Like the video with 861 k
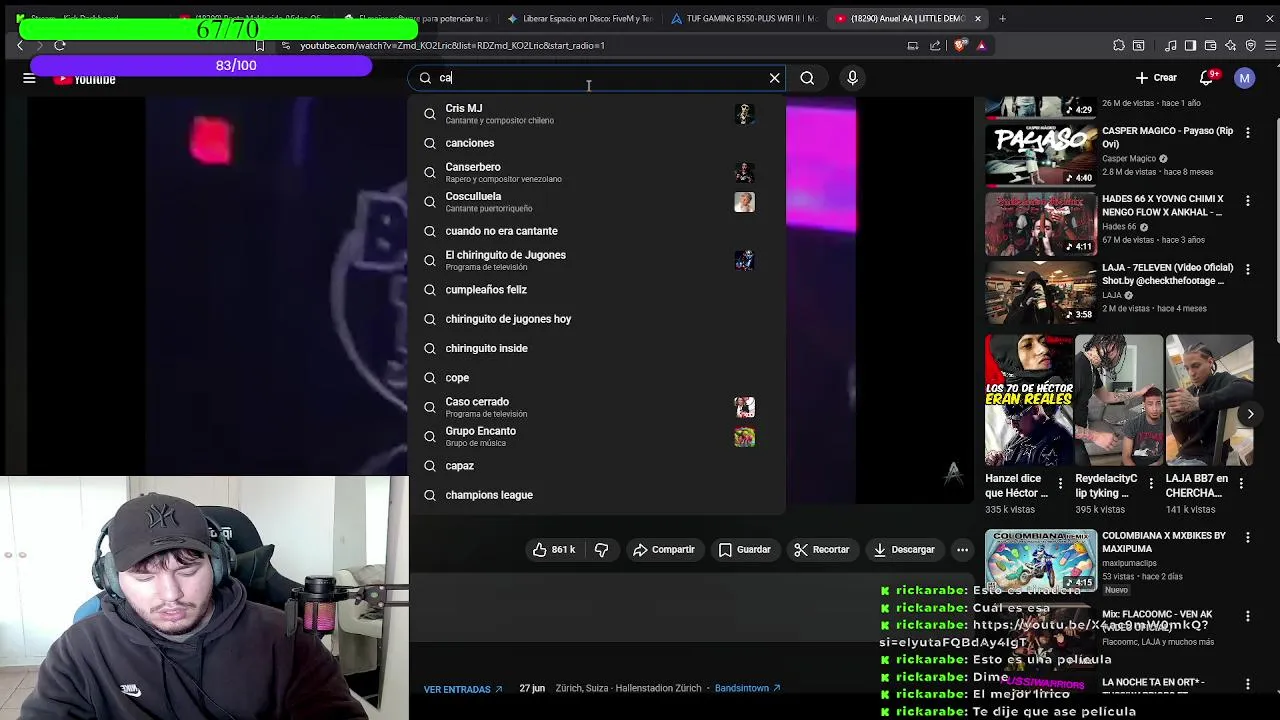1280x720 pixels. pyautogui.click(x=553, y=549)
